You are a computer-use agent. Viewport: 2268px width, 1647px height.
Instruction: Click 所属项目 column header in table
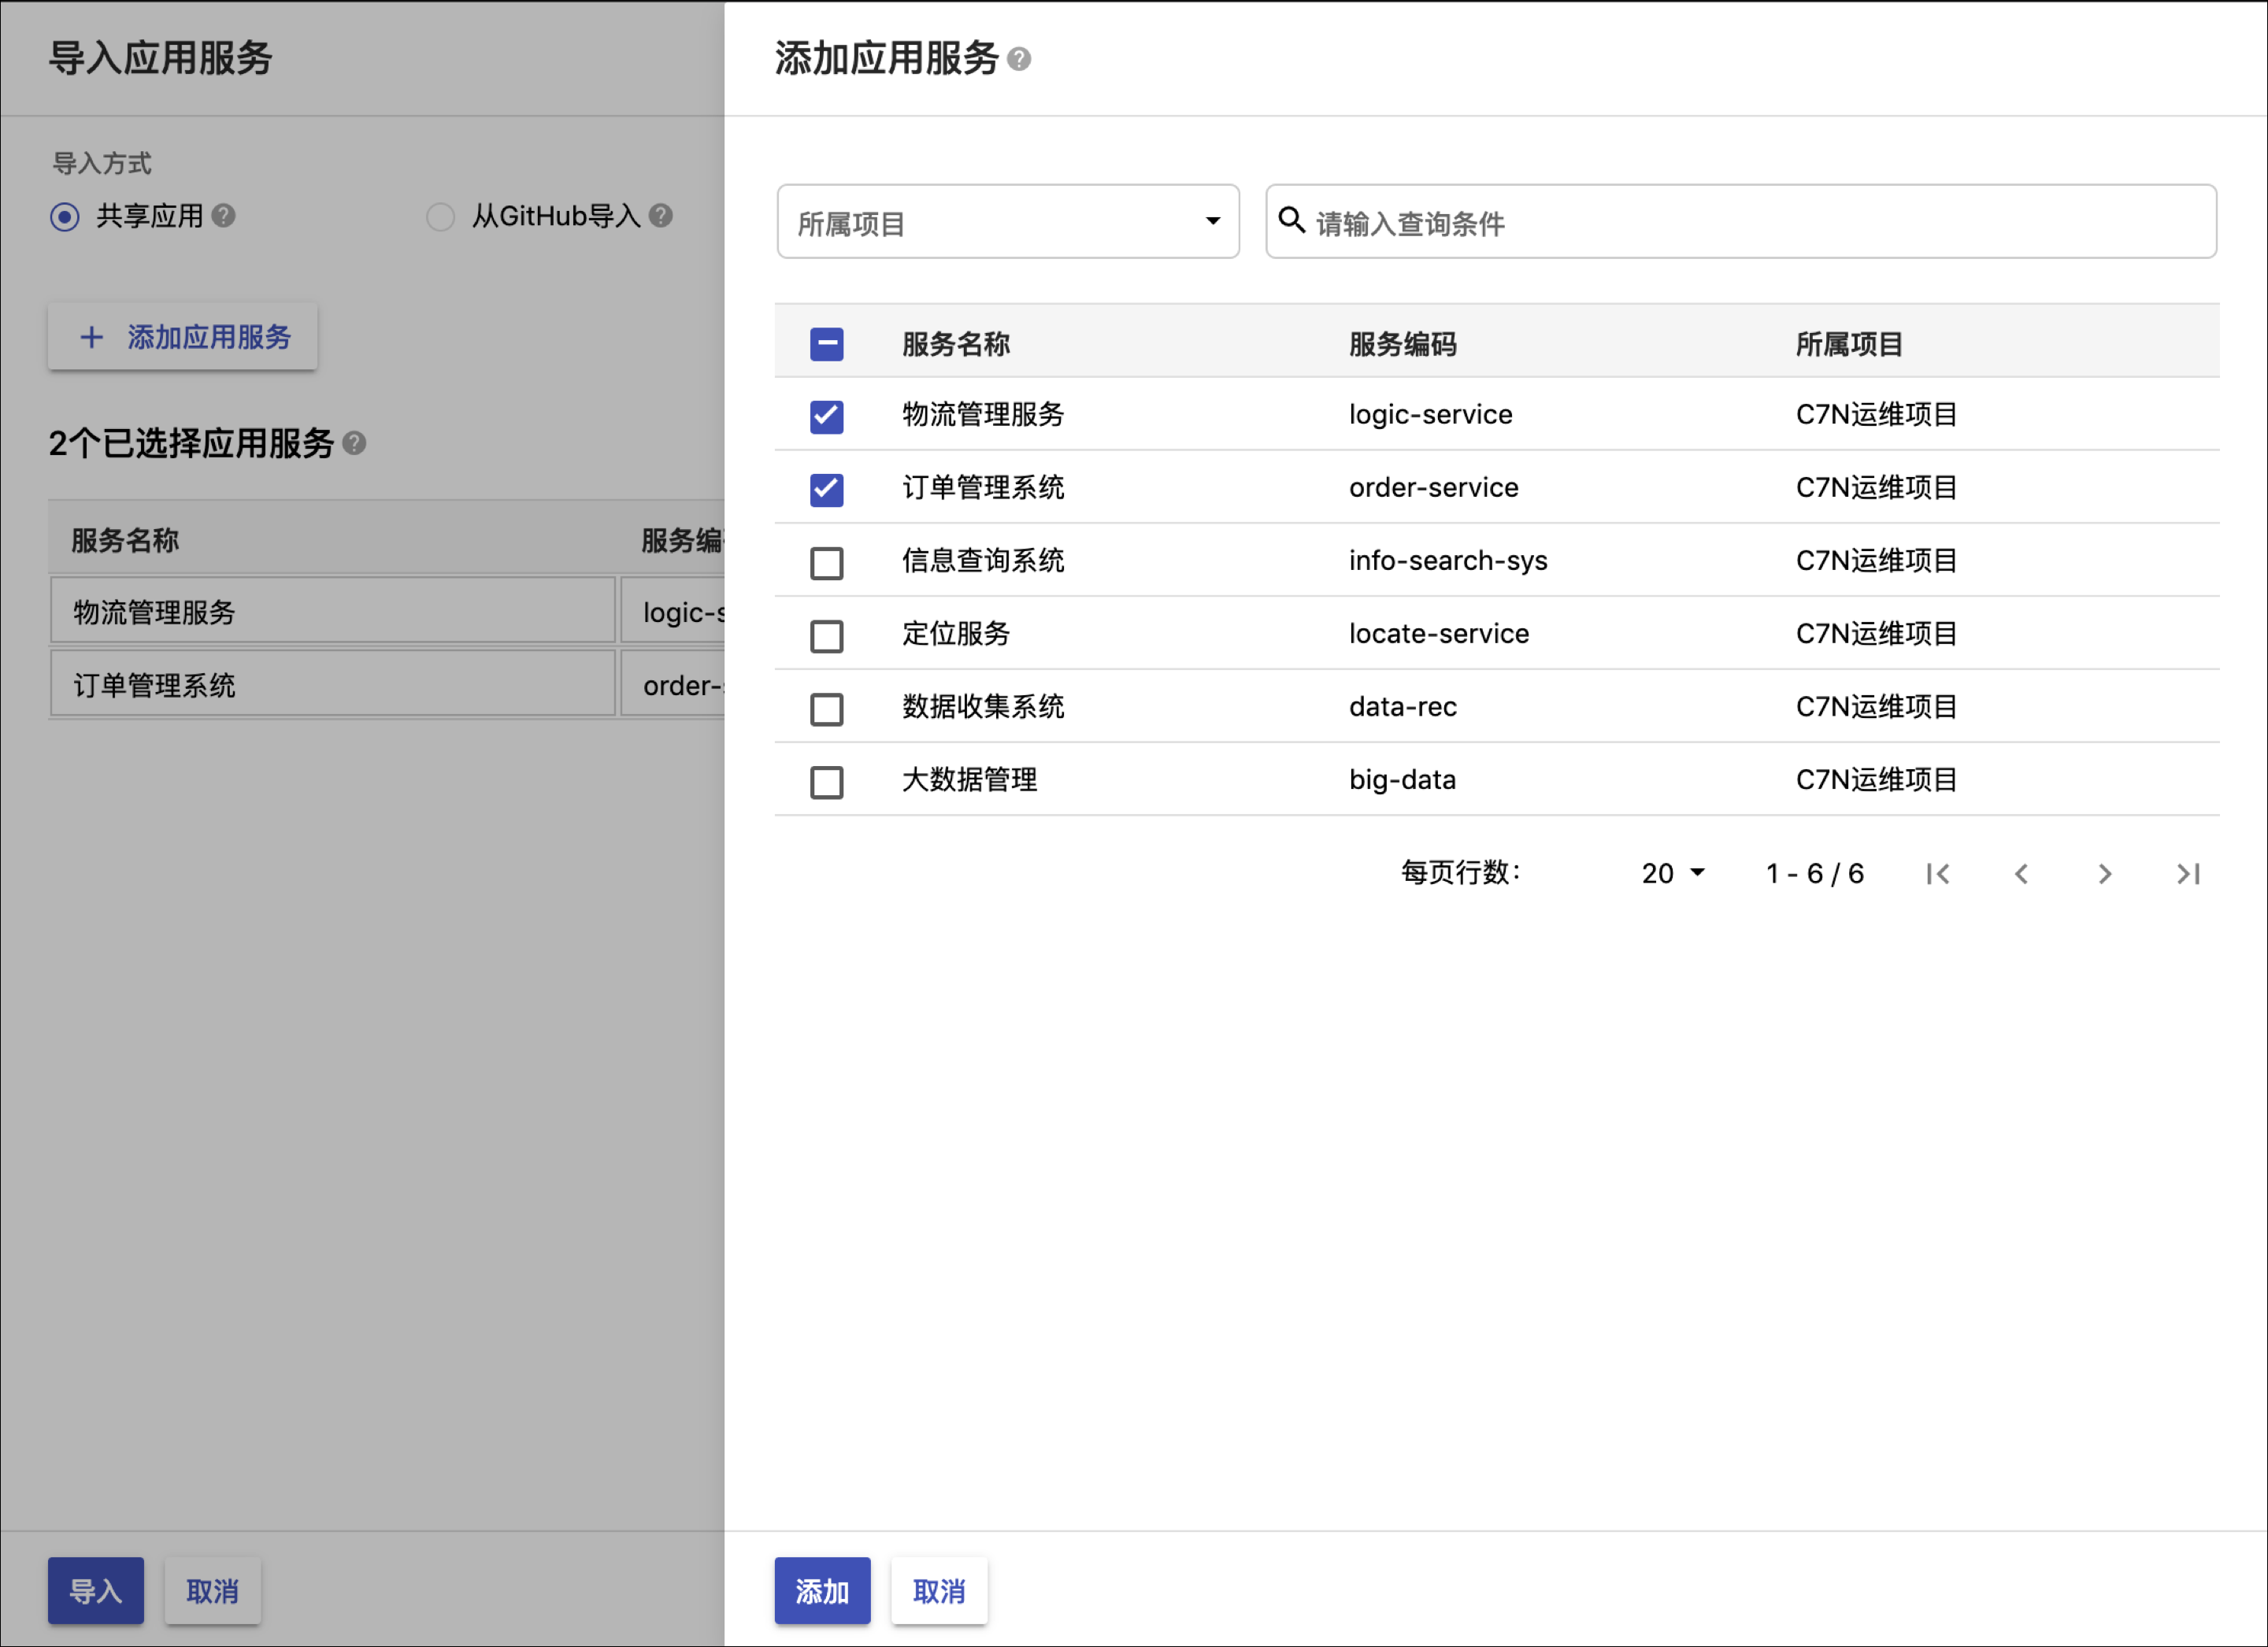1850,344
